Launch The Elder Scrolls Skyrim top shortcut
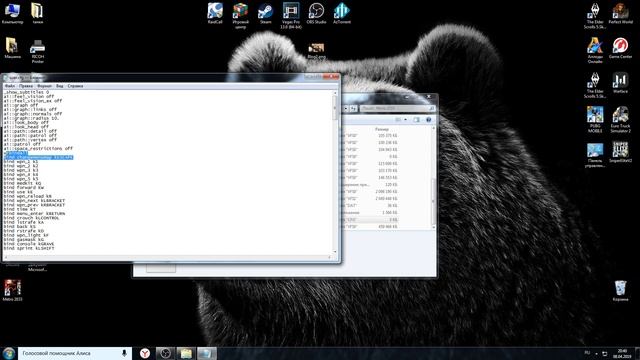Image resolution: width=640 pixels, height=360 pixels. (595, 16)
